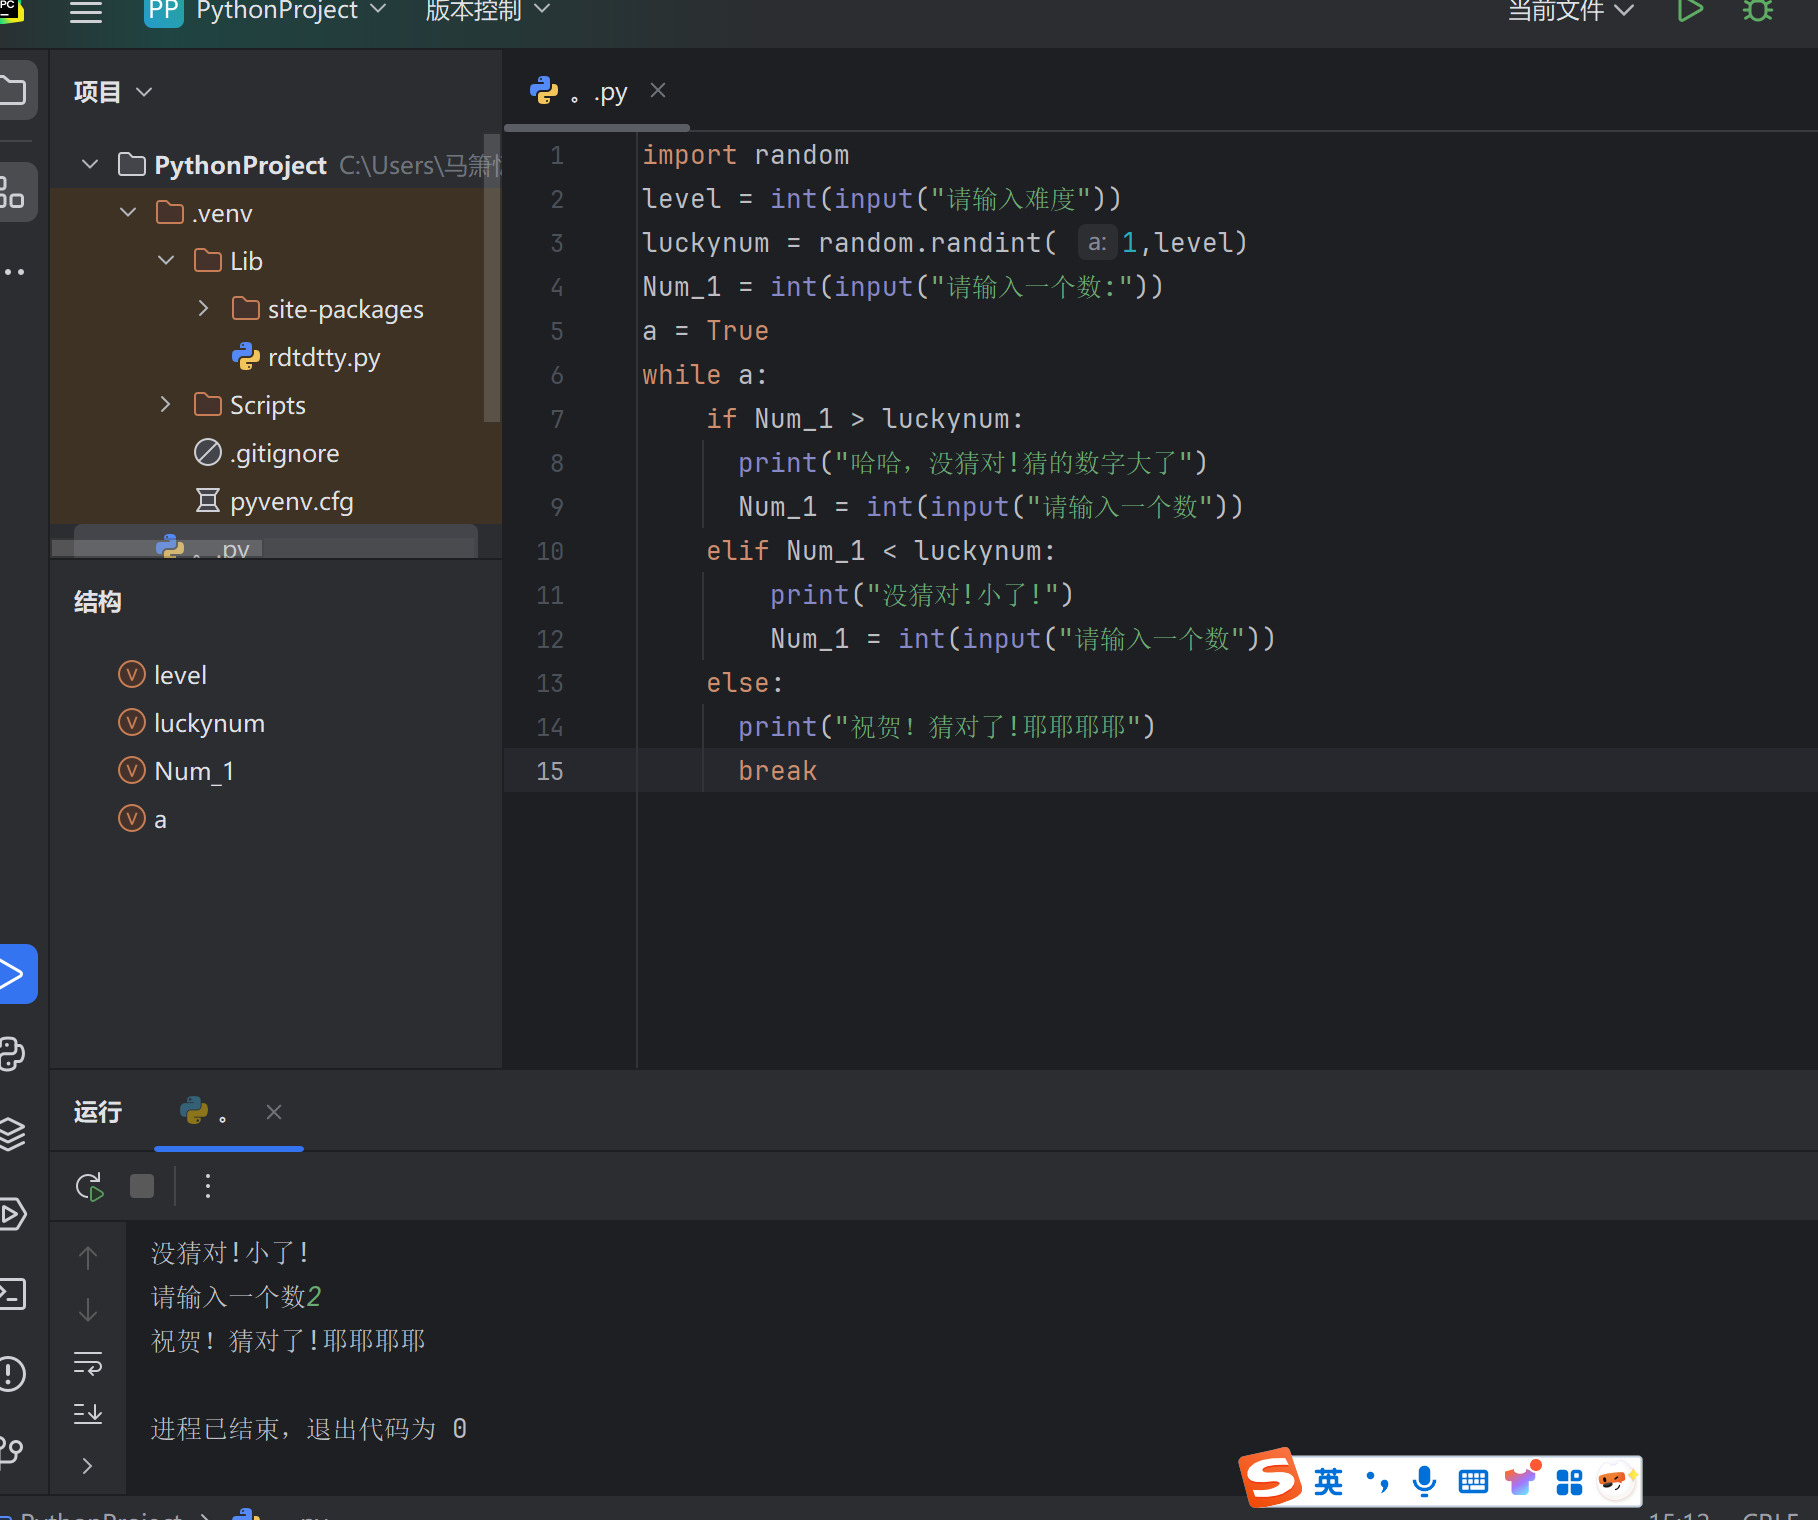1818x1520 pixels.
Task: Collapse the .venv folder
Action: click(128, 213)
